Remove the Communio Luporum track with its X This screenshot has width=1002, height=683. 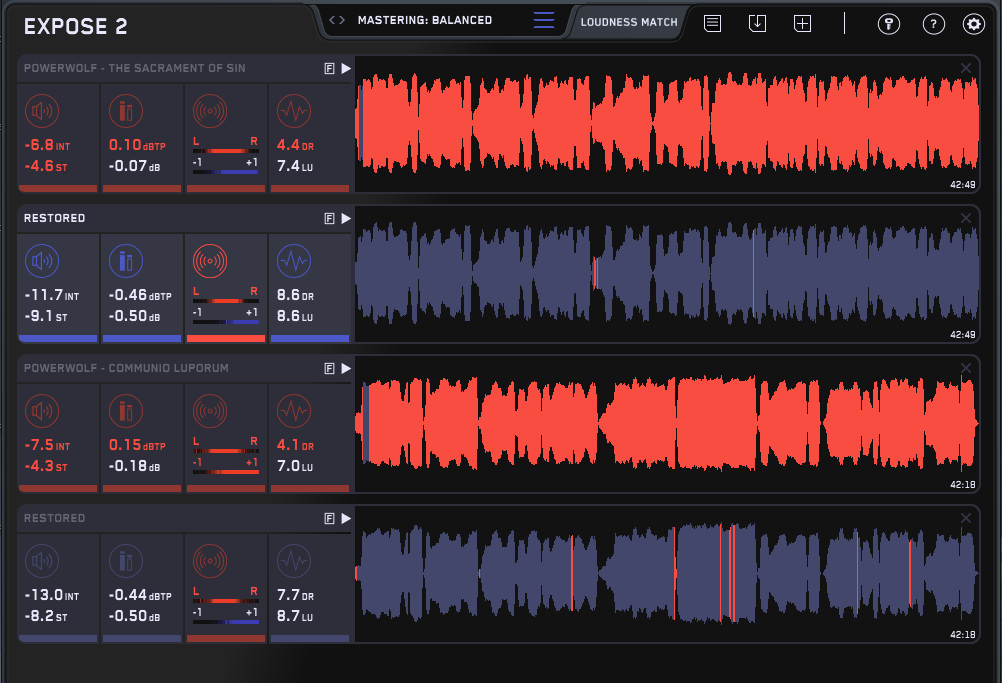966,368
